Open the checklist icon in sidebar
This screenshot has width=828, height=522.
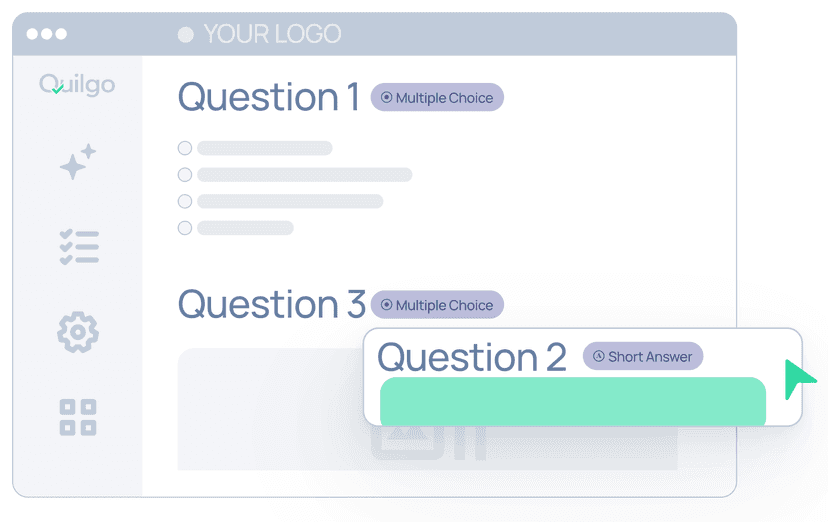(x=78, y=247)
